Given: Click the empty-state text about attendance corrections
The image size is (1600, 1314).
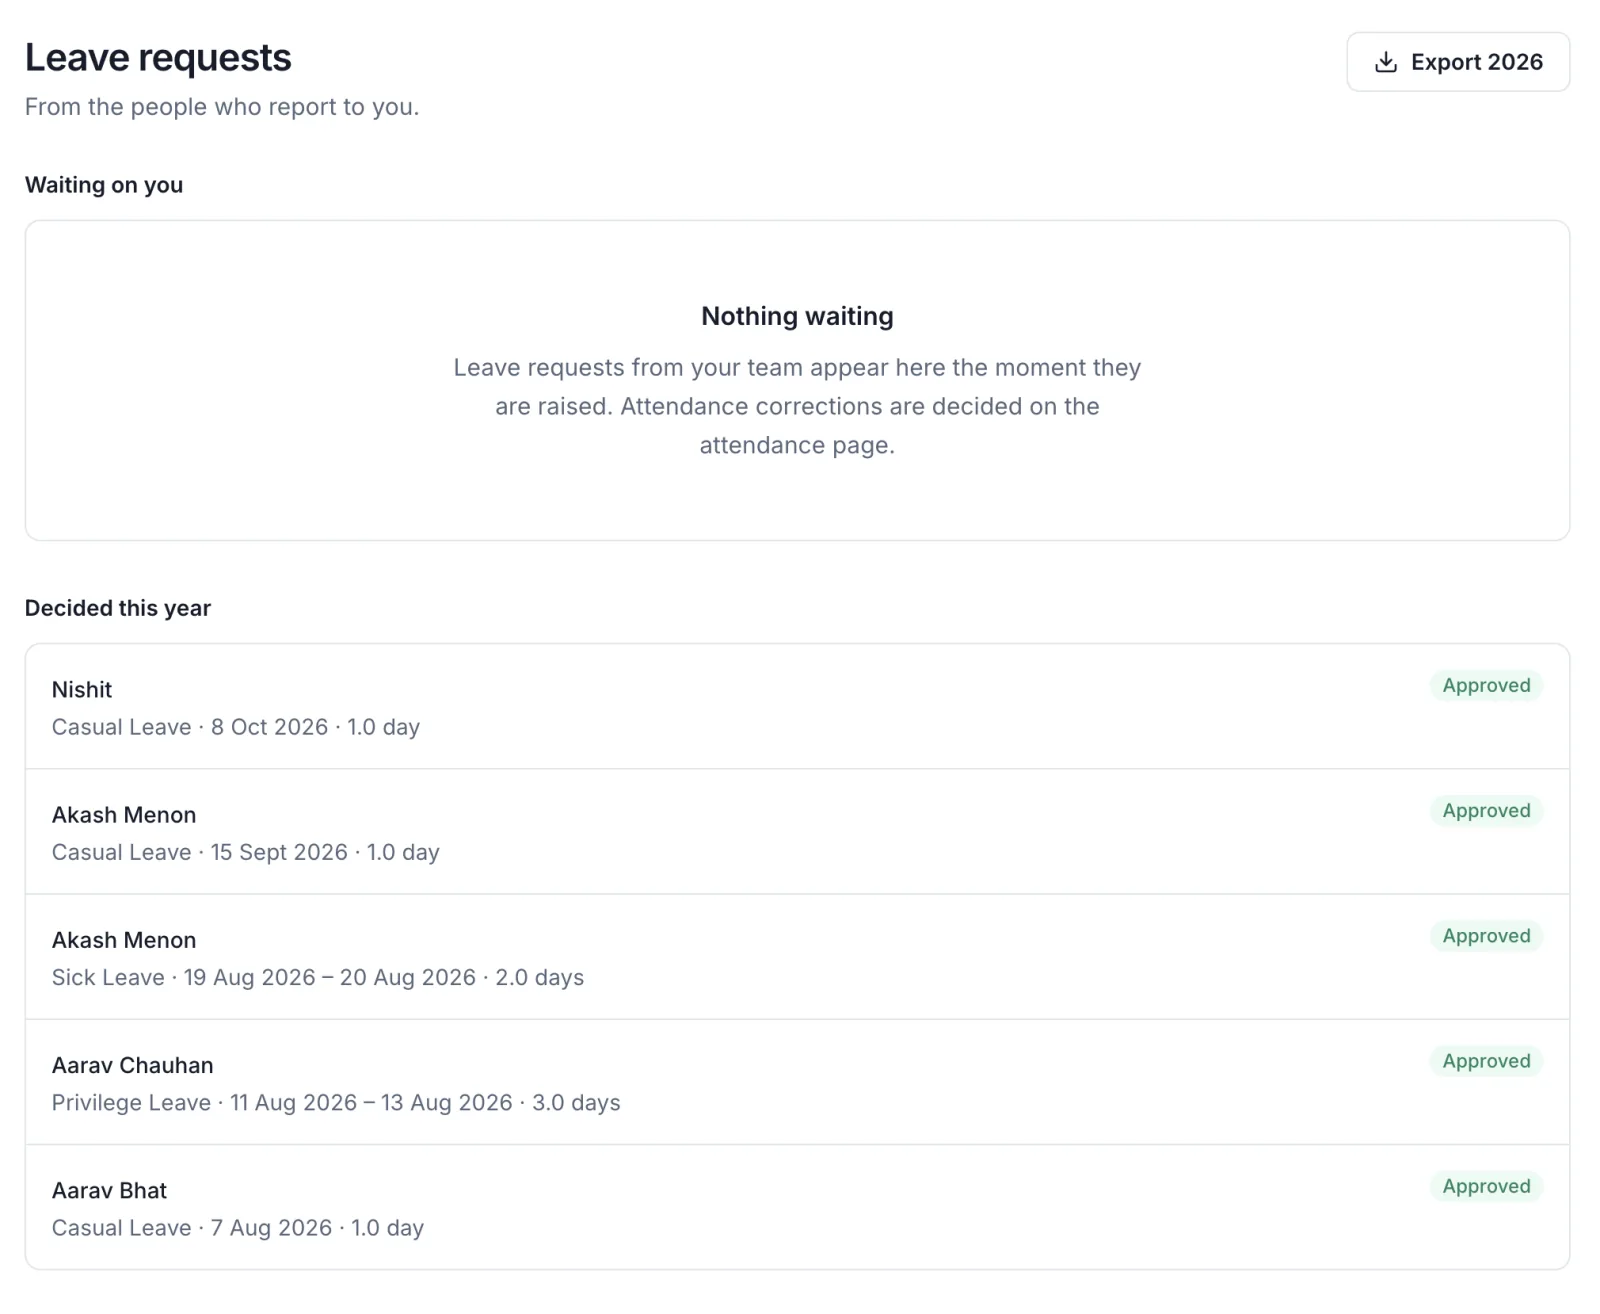Looking at the screenshot, I should point(797,406).
